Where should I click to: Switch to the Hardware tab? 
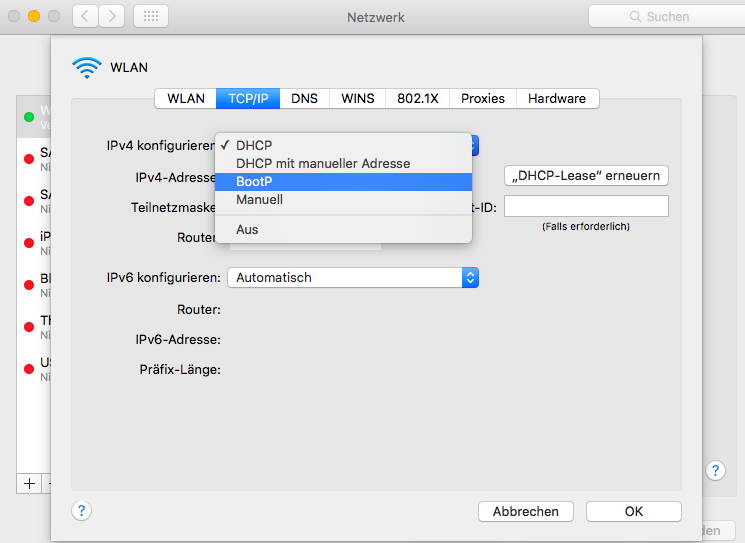557,98
